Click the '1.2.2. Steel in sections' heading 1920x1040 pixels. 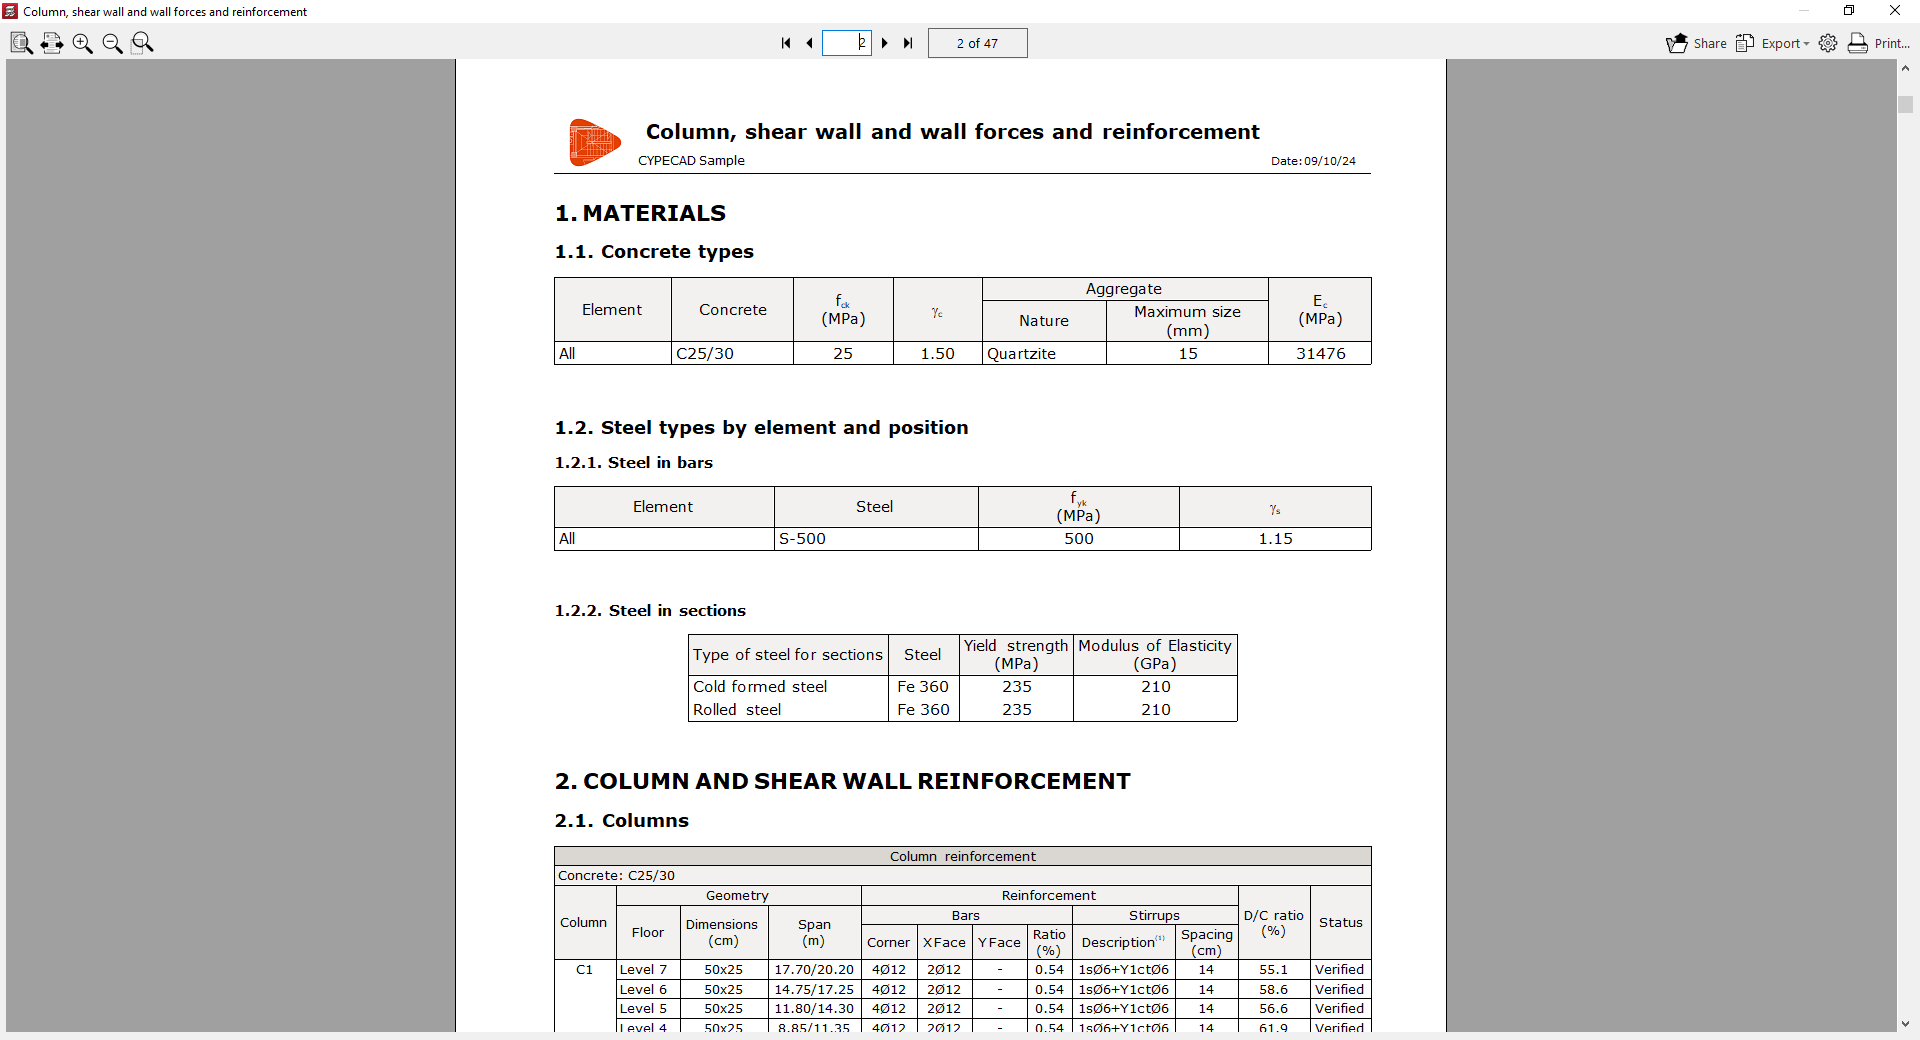tap(650, 611)
